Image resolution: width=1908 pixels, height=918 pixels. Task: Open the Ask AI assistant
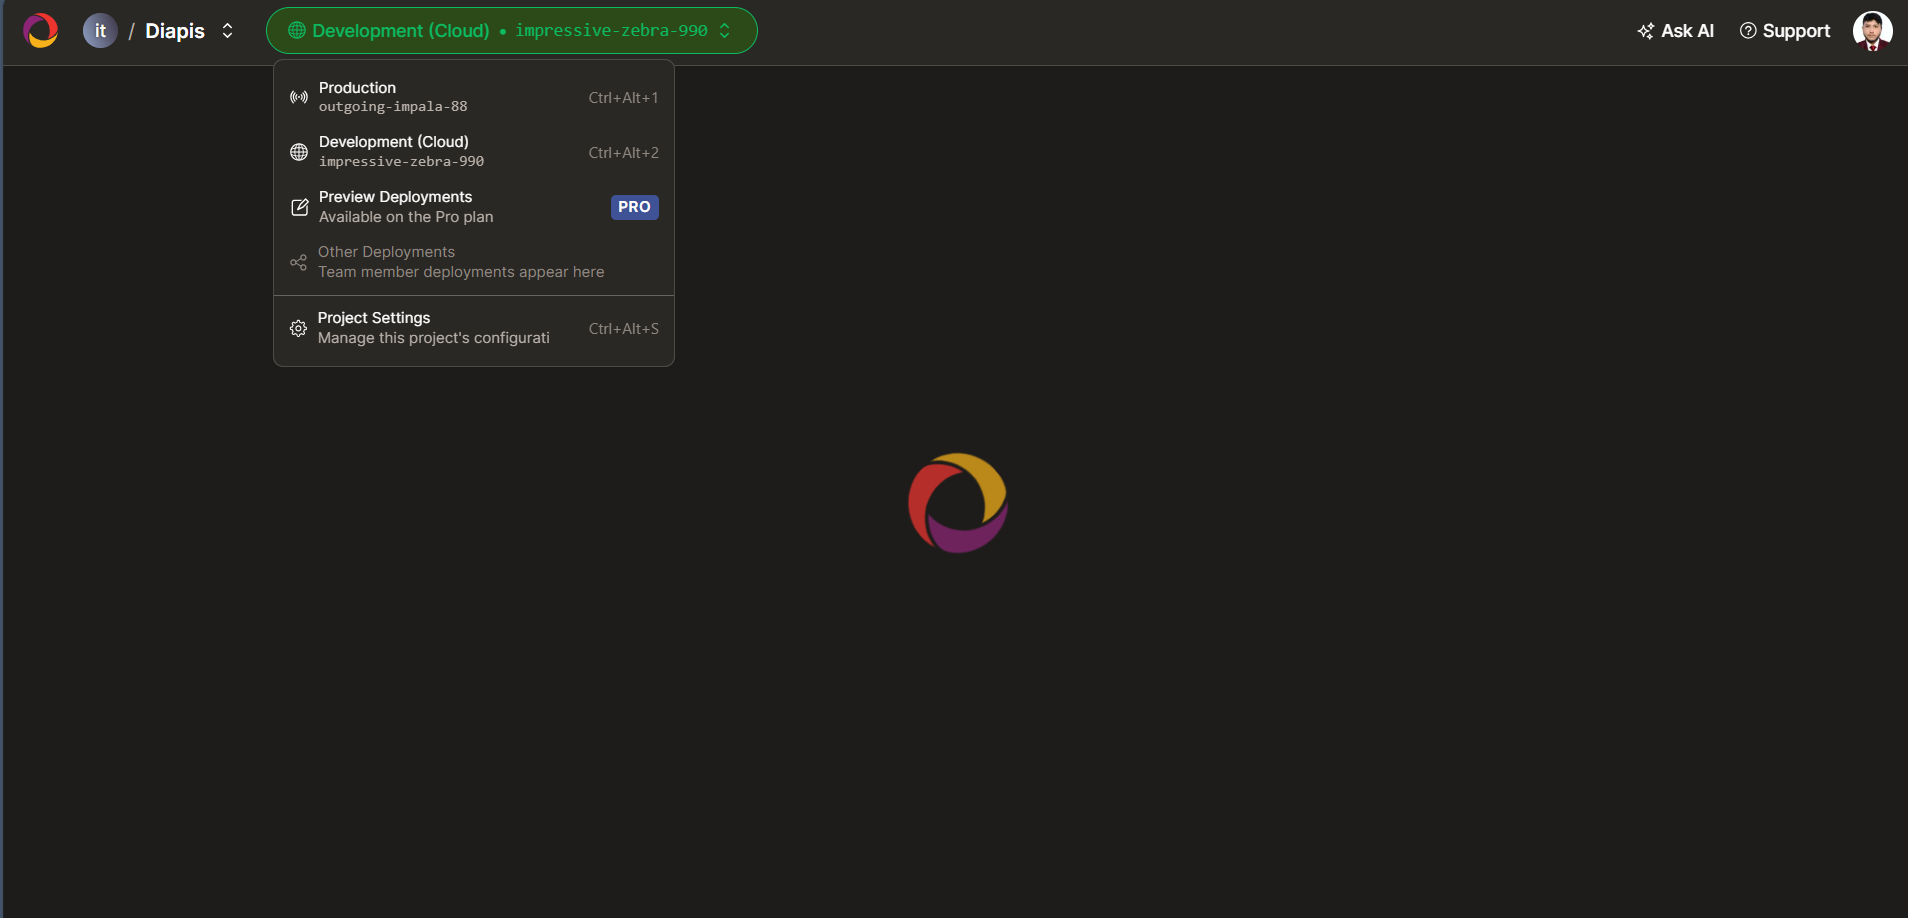tap(1676, 31)
